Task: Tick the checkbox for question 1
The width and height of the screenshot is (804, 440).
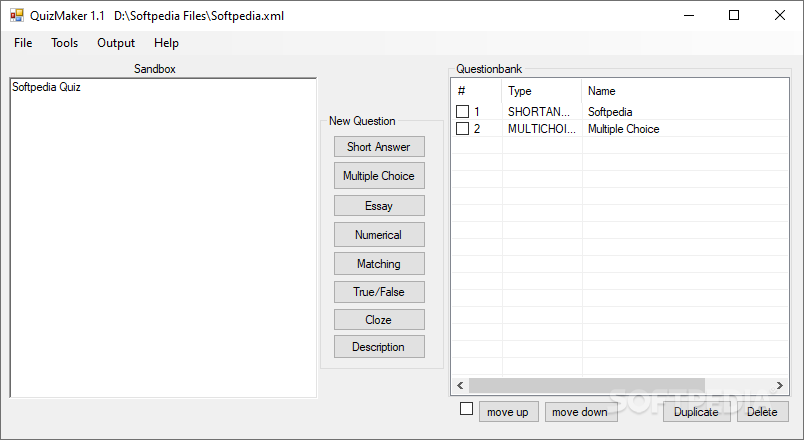Action: click(463, 111)
